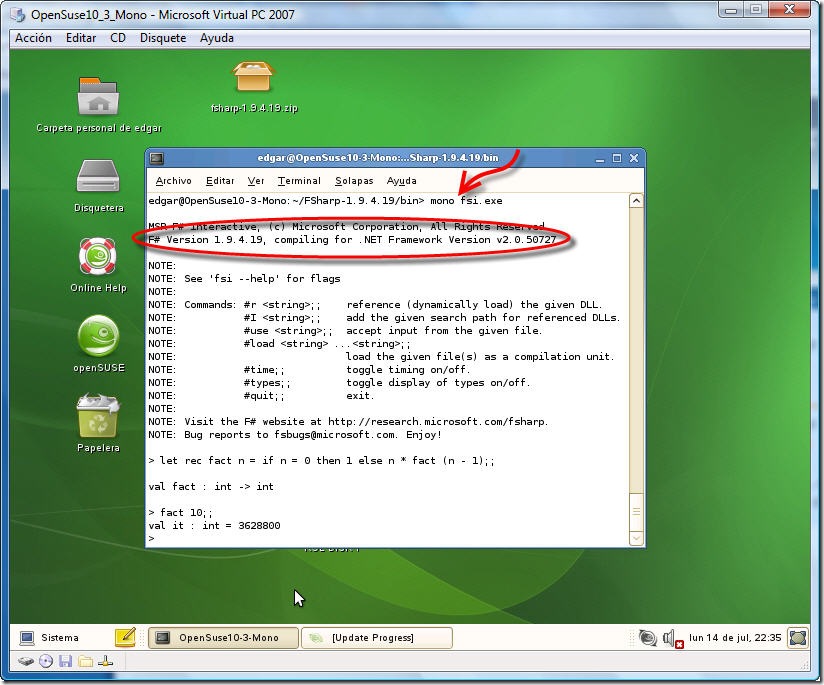824x685 pixels.
Task: Switch to the OpenSuse10-3-Mono taskbar window
Action: 223,638
